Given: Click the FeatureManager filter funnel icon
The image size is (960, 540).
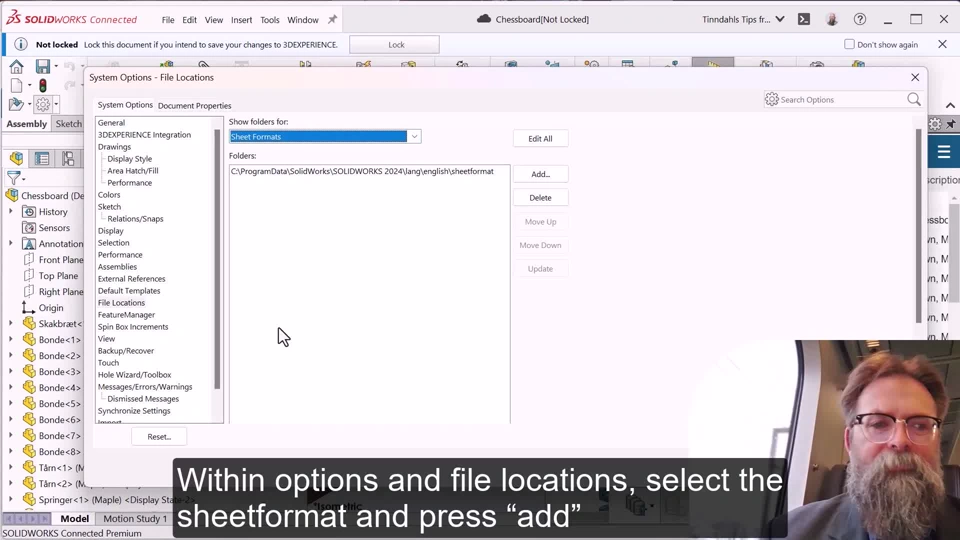Looking at the screenshot, I should point(13,178).
